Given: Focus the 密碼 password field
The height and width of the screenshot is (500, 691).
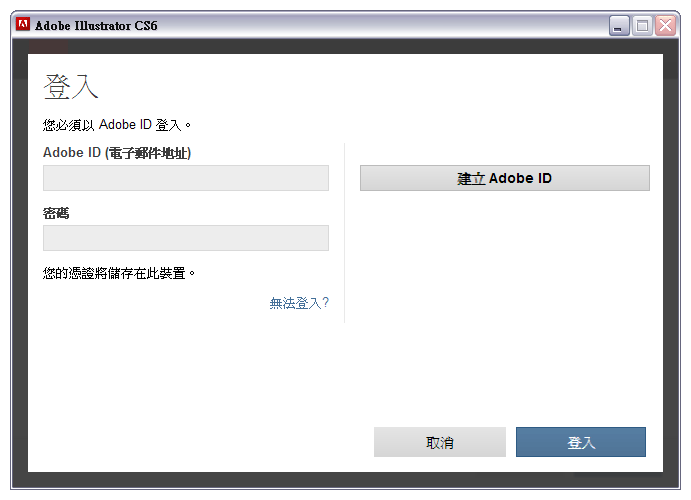Looking at the screenshot, I should [x=186, y=238].
